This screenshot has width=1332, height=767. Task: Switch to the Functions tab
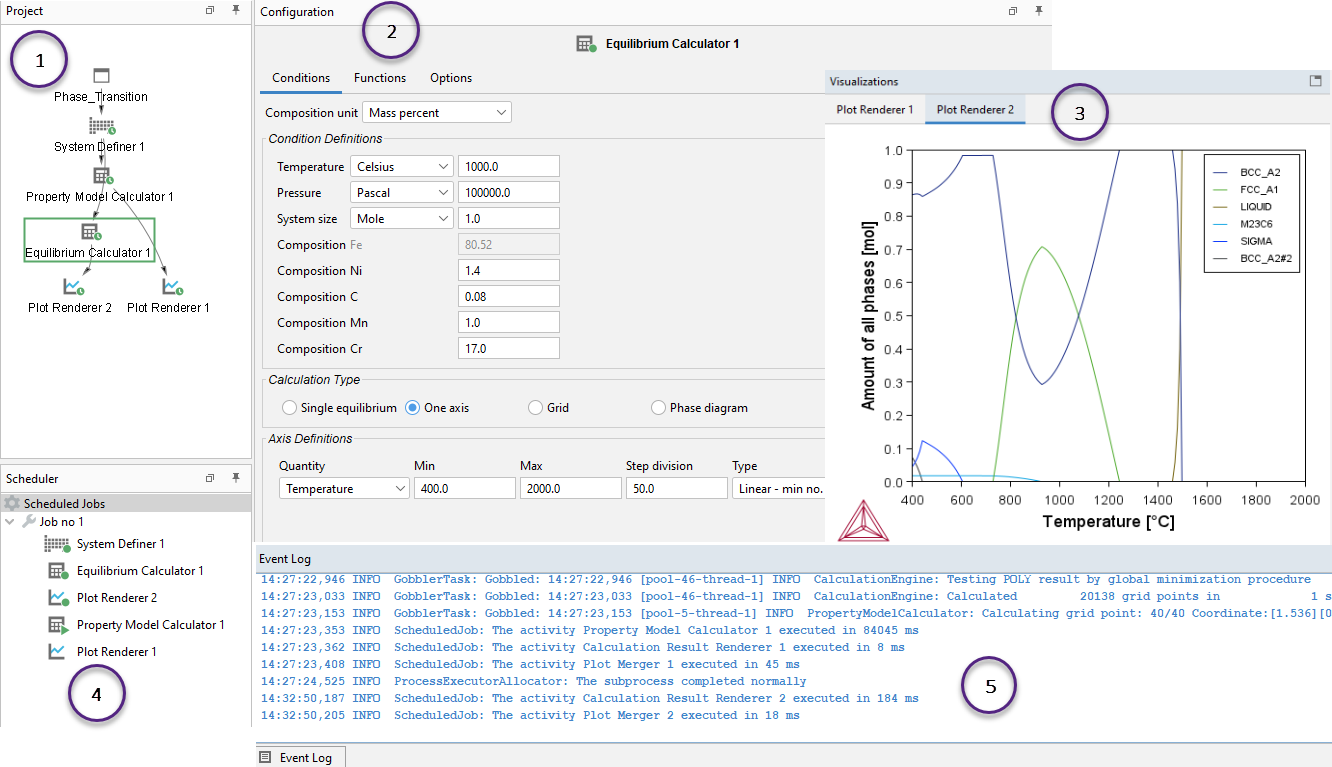[380, 78]
